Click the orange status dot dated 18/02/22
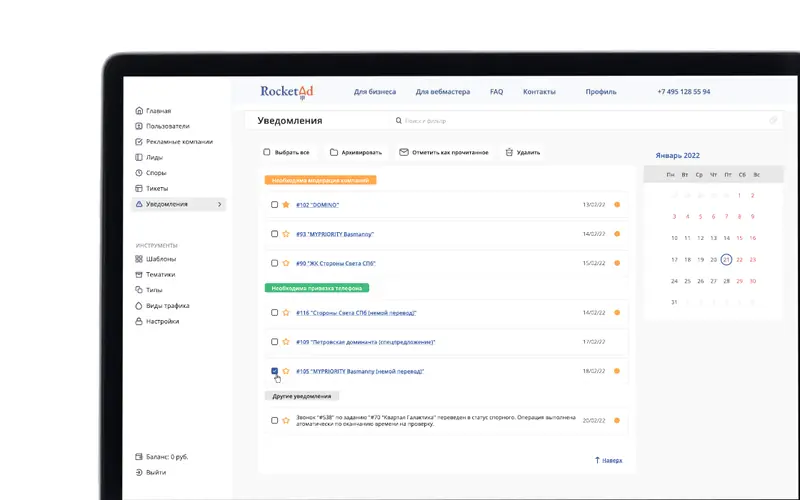 point(617,371)
